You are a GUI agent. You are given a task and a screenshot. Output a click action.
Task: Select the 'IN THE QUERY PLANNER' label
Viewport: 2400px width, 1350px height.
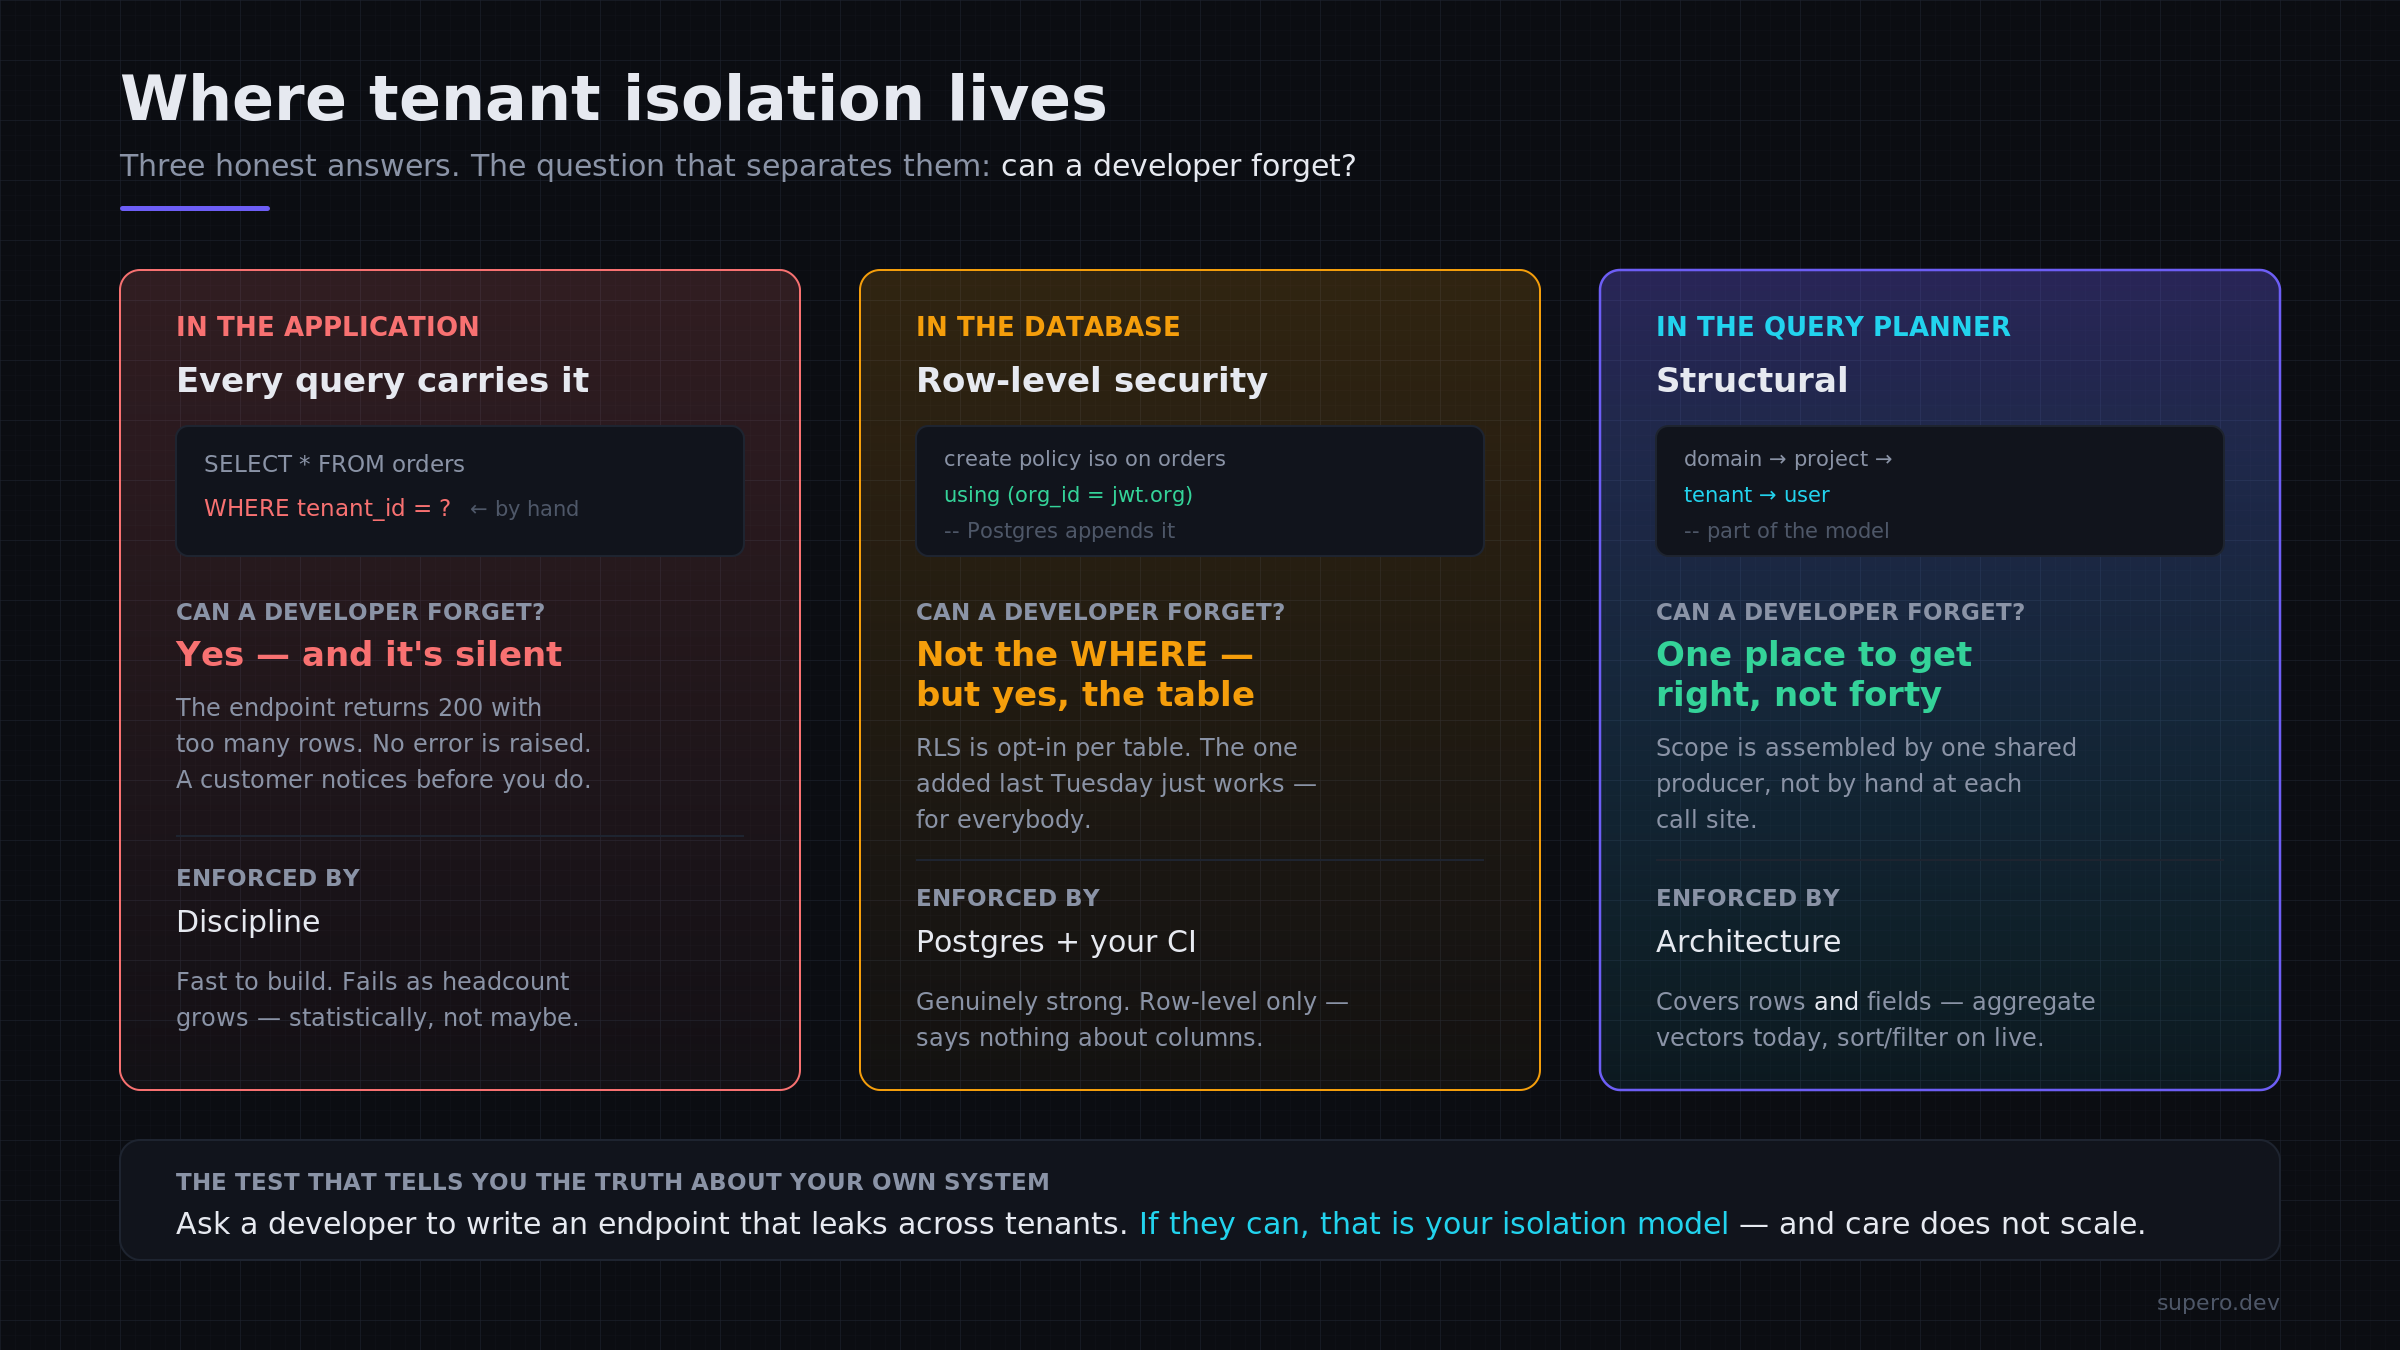pyautogui.click(x=1833, y=327)
